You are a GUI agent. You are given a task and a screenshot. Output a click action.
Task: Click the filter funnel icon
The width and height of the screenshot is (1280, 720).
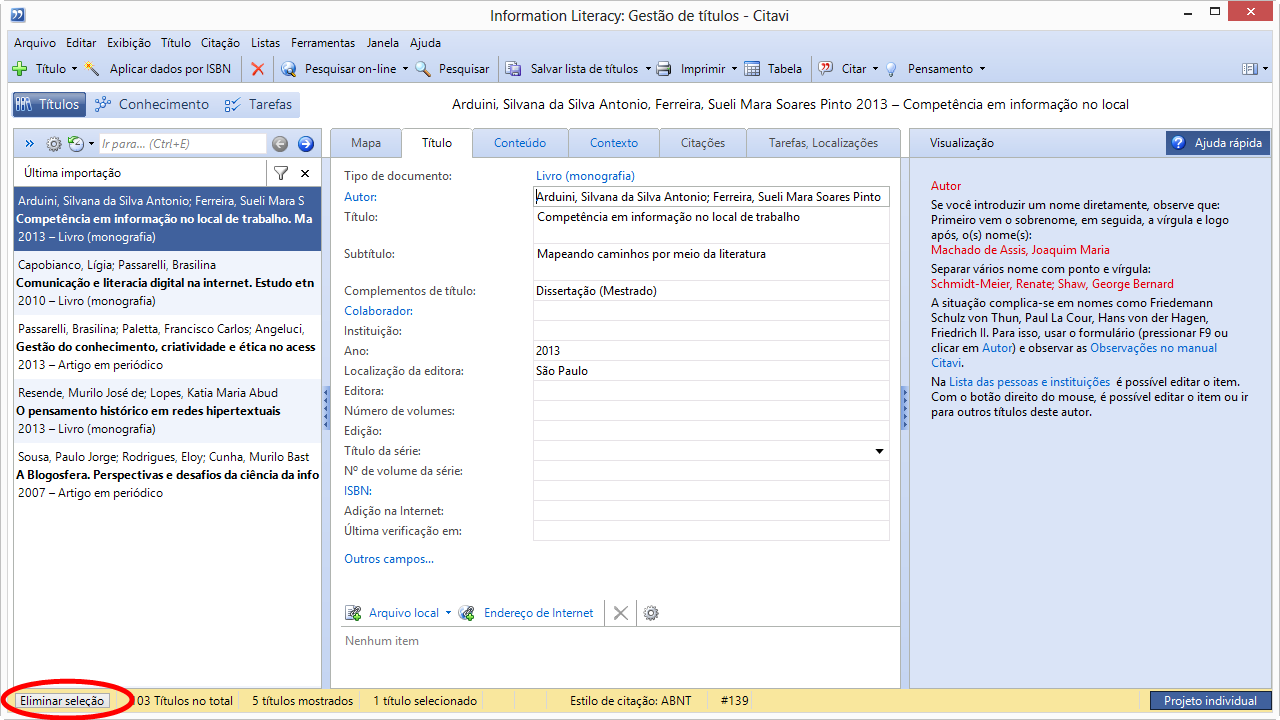[x=281, y=173]
